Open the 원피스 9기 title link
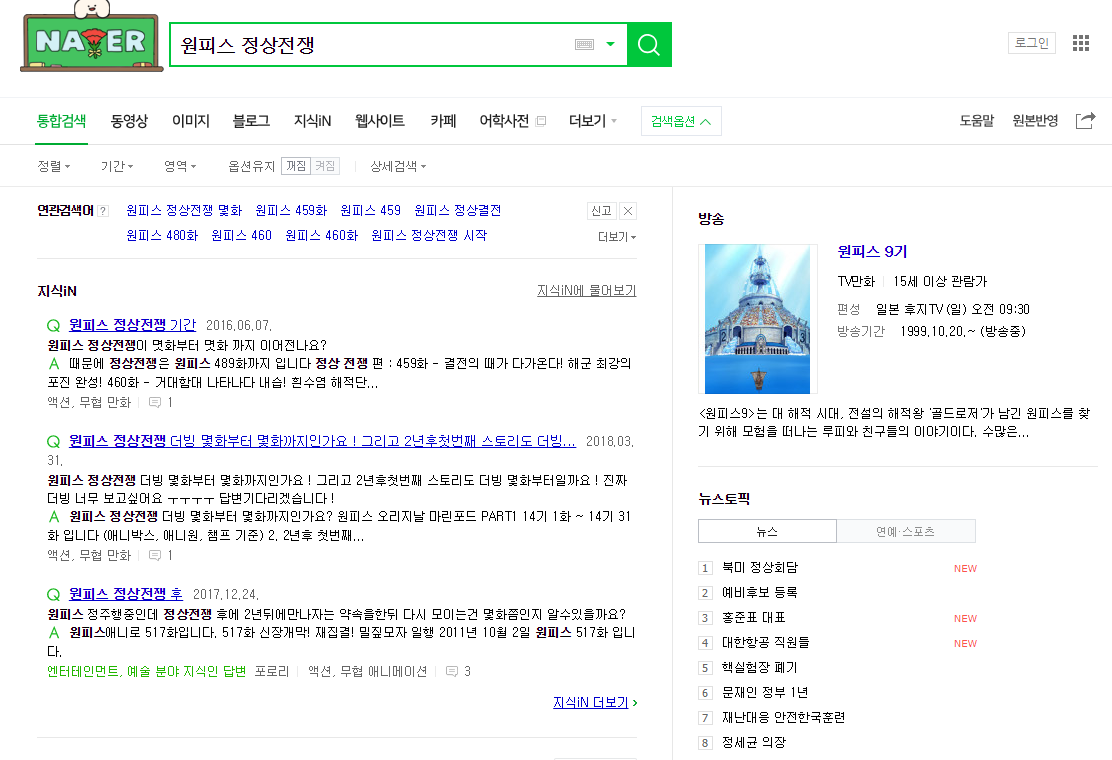The image size is (1112, 760). click(872, 252)
